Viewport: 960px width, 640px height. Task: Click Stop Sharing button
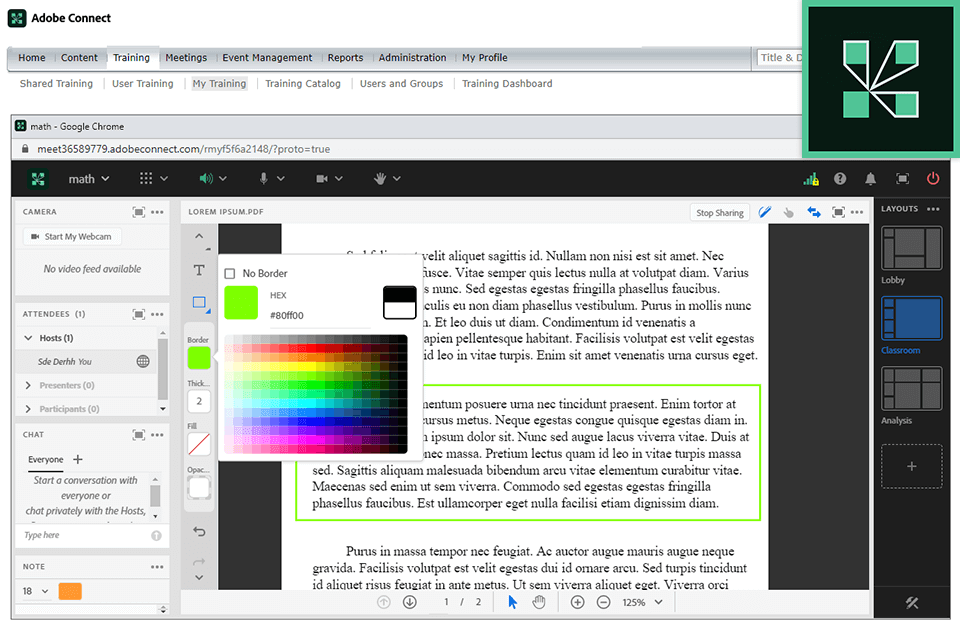click(719, 213)
